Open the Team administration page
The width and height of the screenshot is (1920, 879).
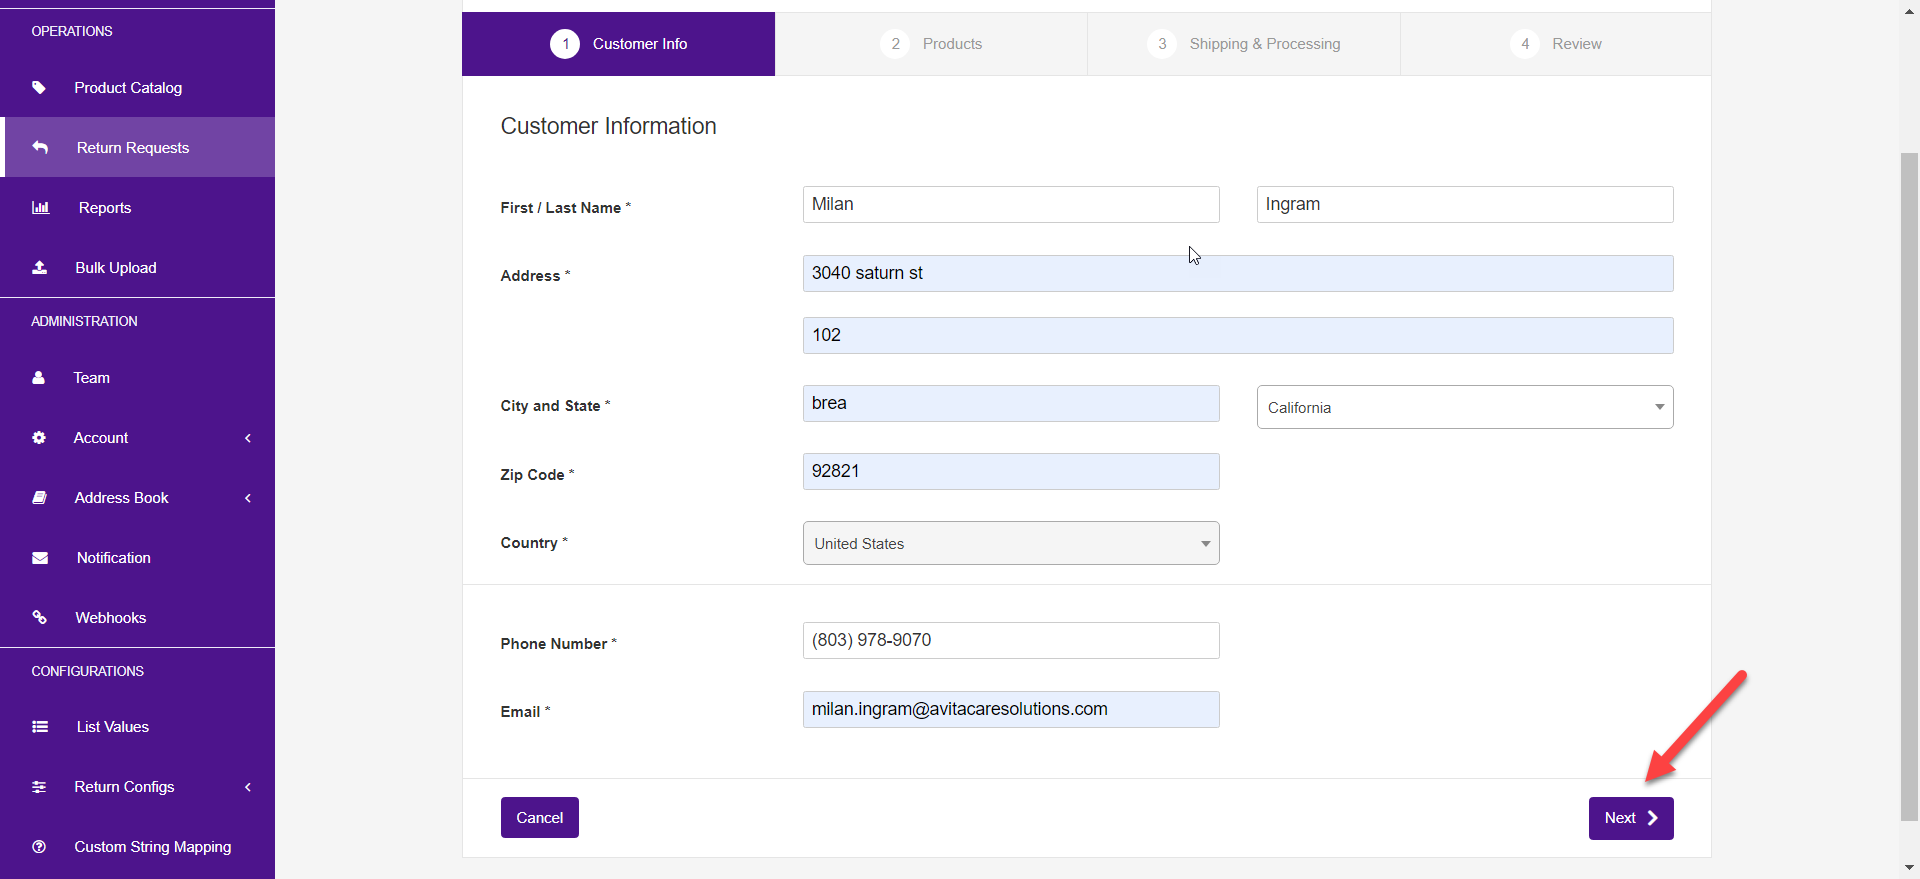pyautogui.click(x=137, y=378)
